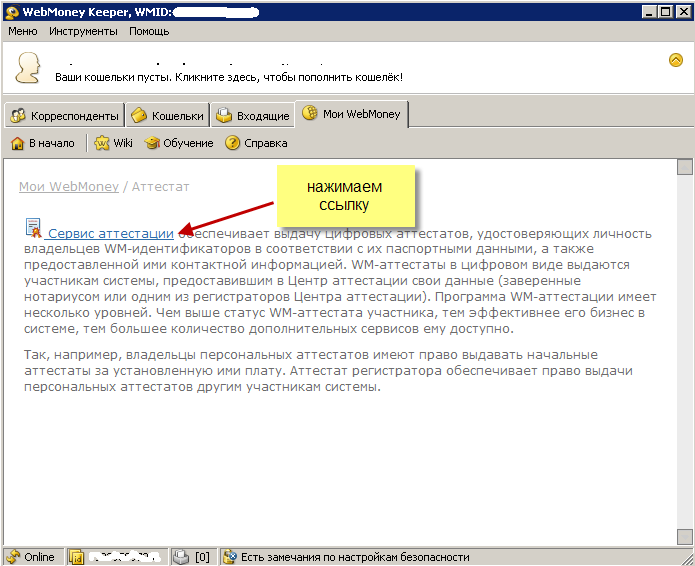Click the Корреспонденты tab people icon
Image resolution: width=695 pixels, height=566 pixels.
click(18, 115)
